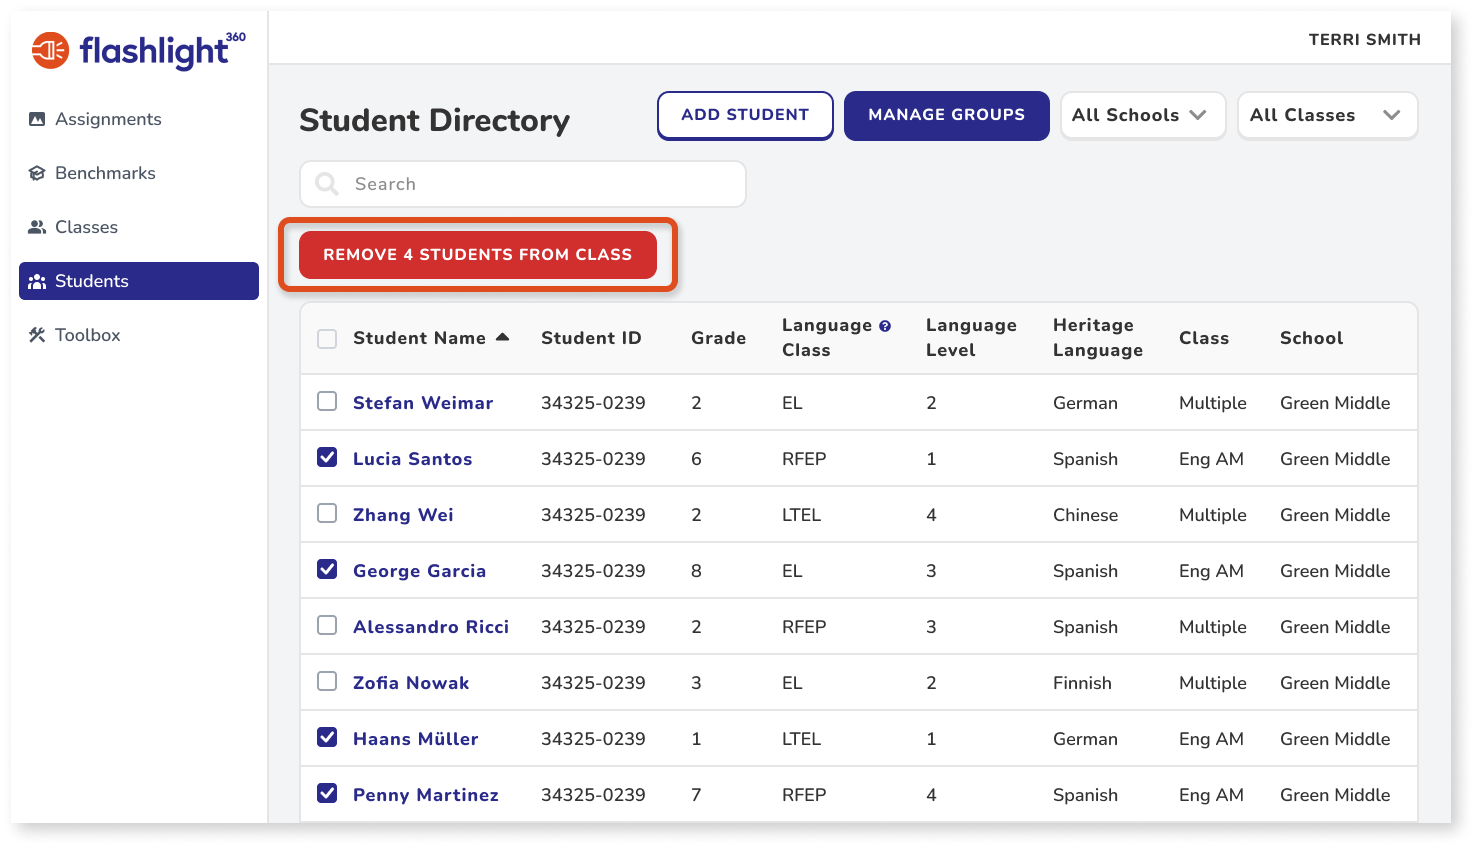Uncheck the box for Haans Müller

point(327,737)
